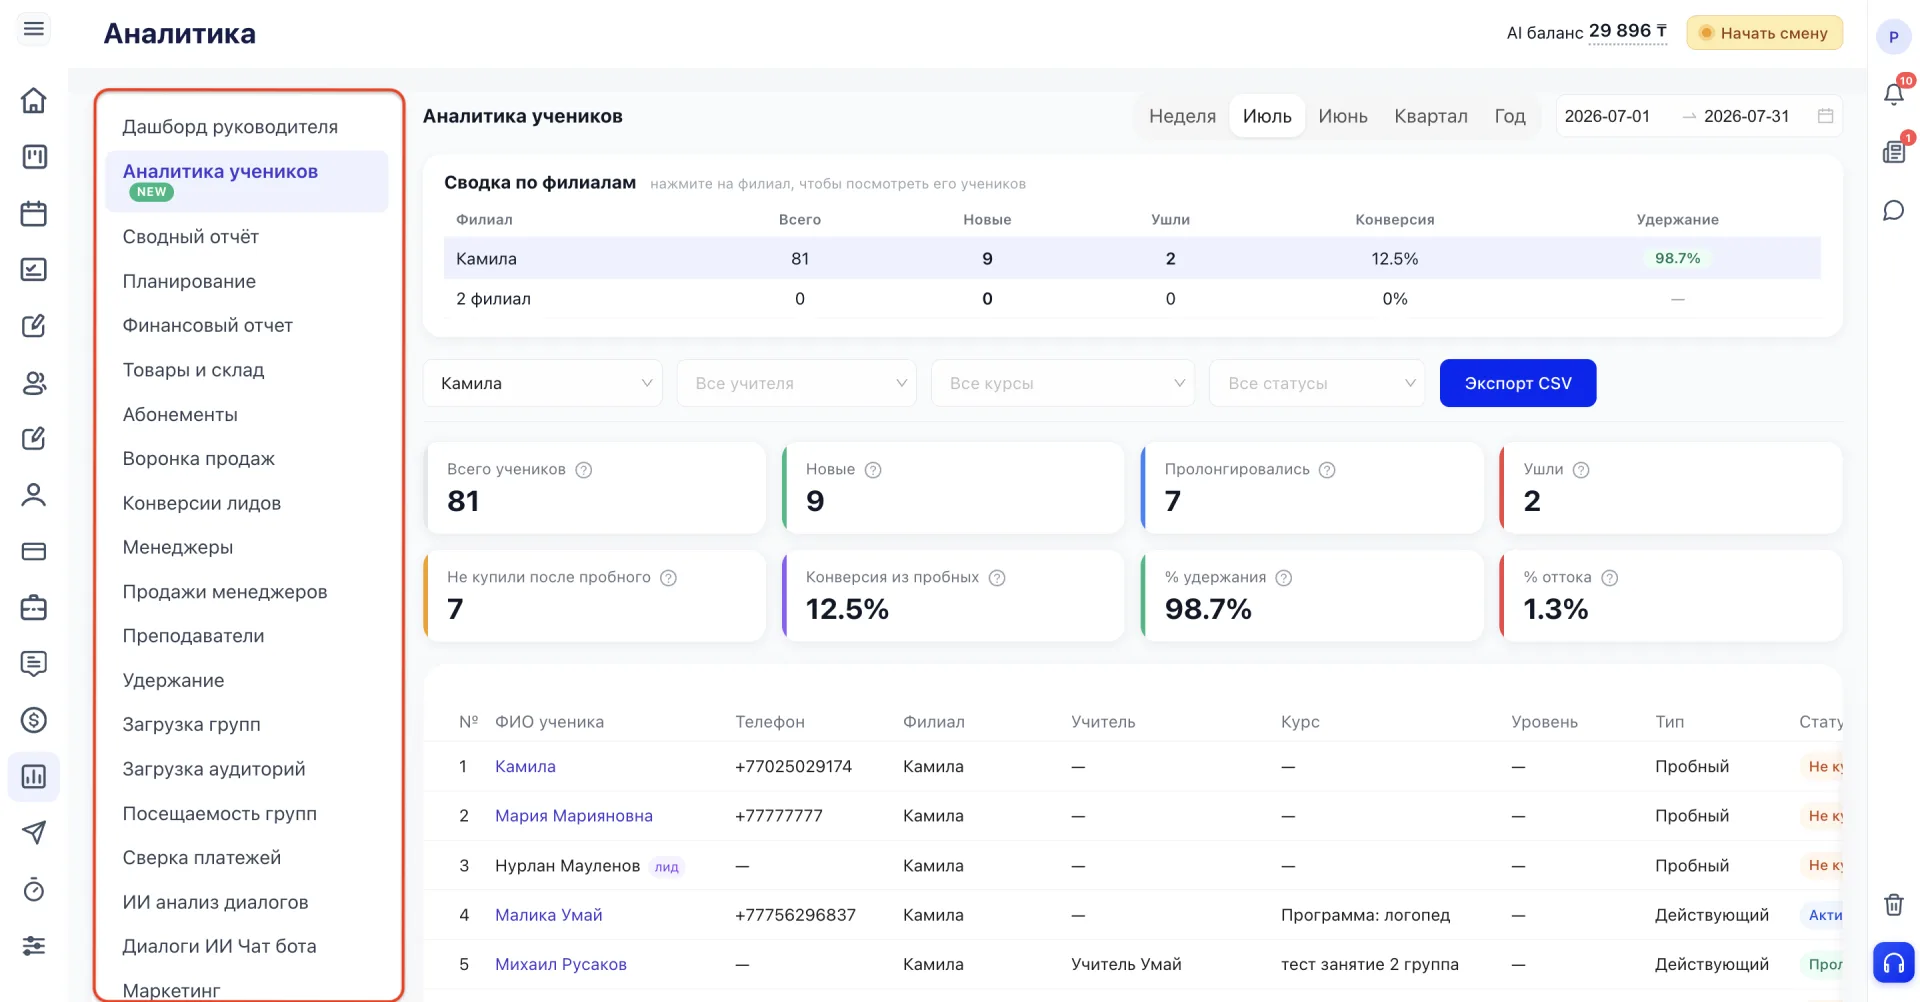Click help icon next to Всего учеников
1920x1002 pixels.
584,470
